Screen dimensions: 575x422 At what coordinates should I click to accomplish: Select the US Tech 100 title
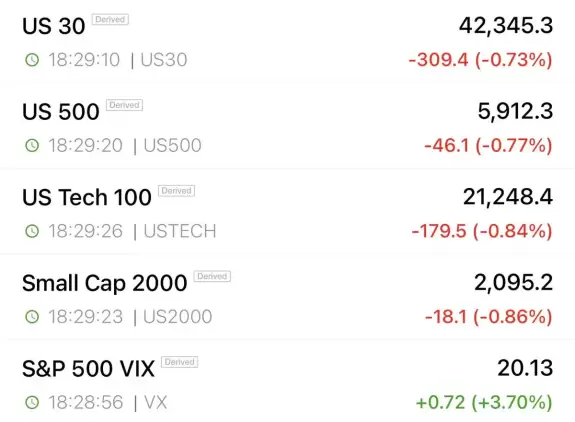[87, 197]
